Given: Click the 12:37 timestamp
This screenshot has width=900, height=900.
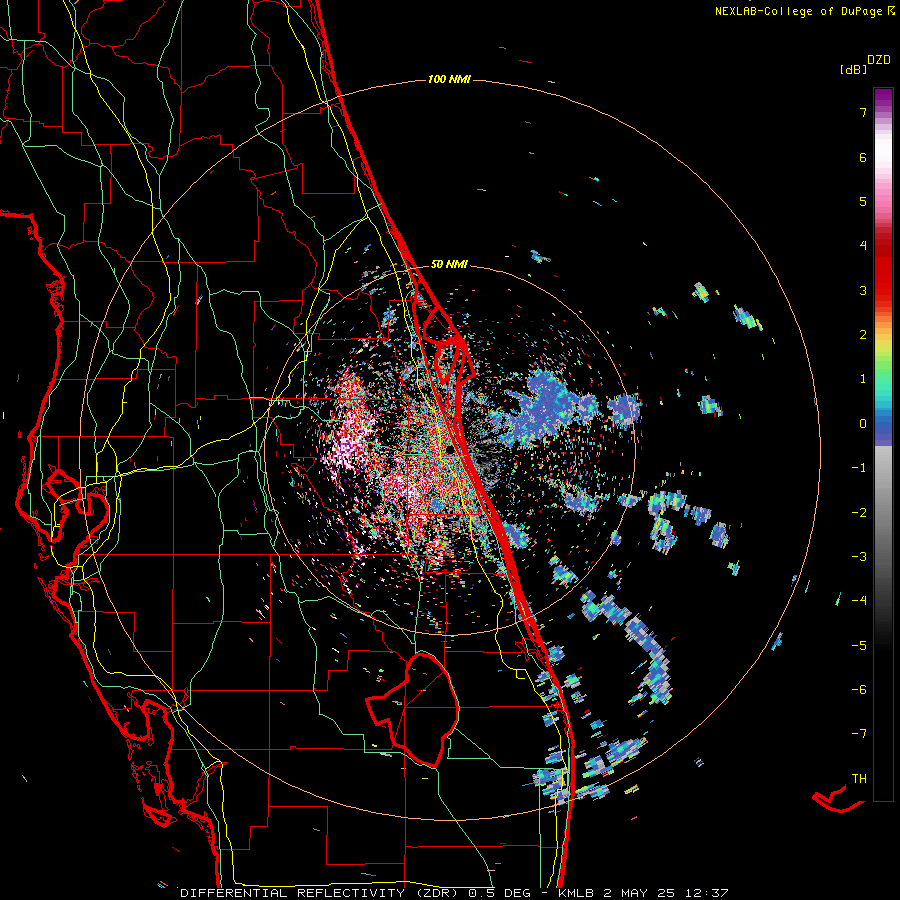Looking at the screenshot, I should pyautogui.click(x=706, y=893).
